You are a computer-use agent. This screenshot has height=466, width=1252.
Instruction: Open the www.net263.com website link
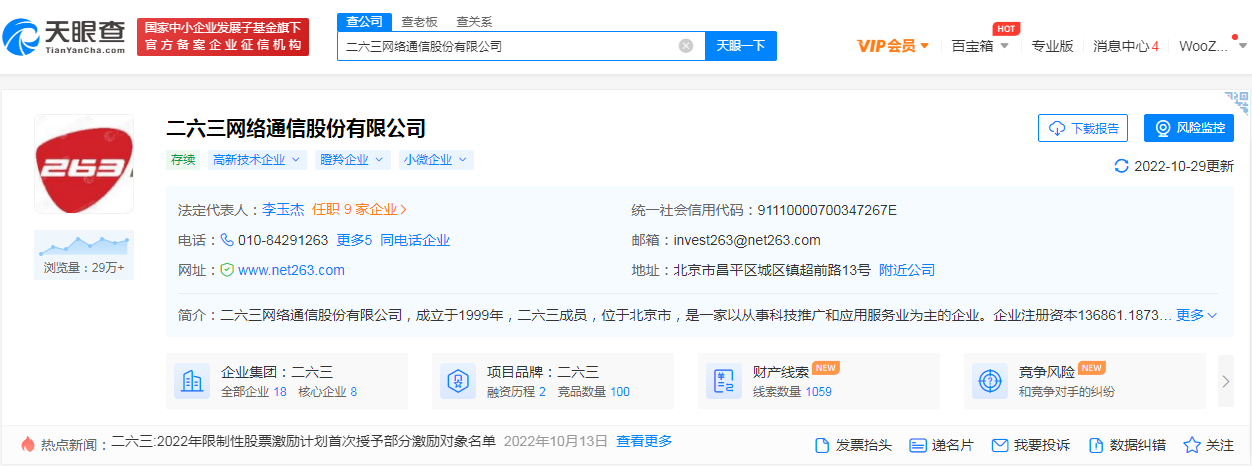click(291, 270)
